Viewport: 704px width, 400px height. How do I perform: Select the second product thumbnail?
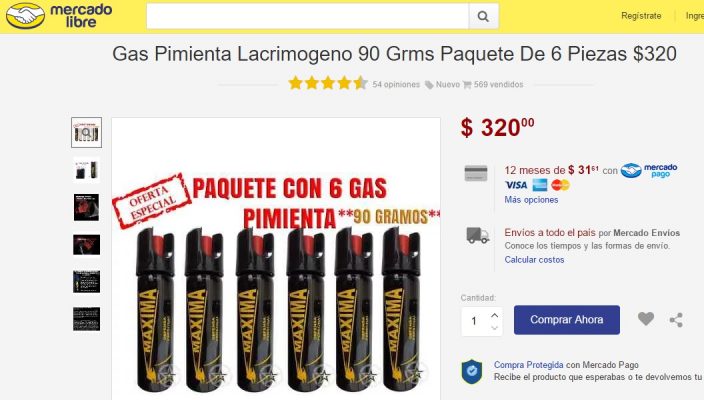click(87, 170)
